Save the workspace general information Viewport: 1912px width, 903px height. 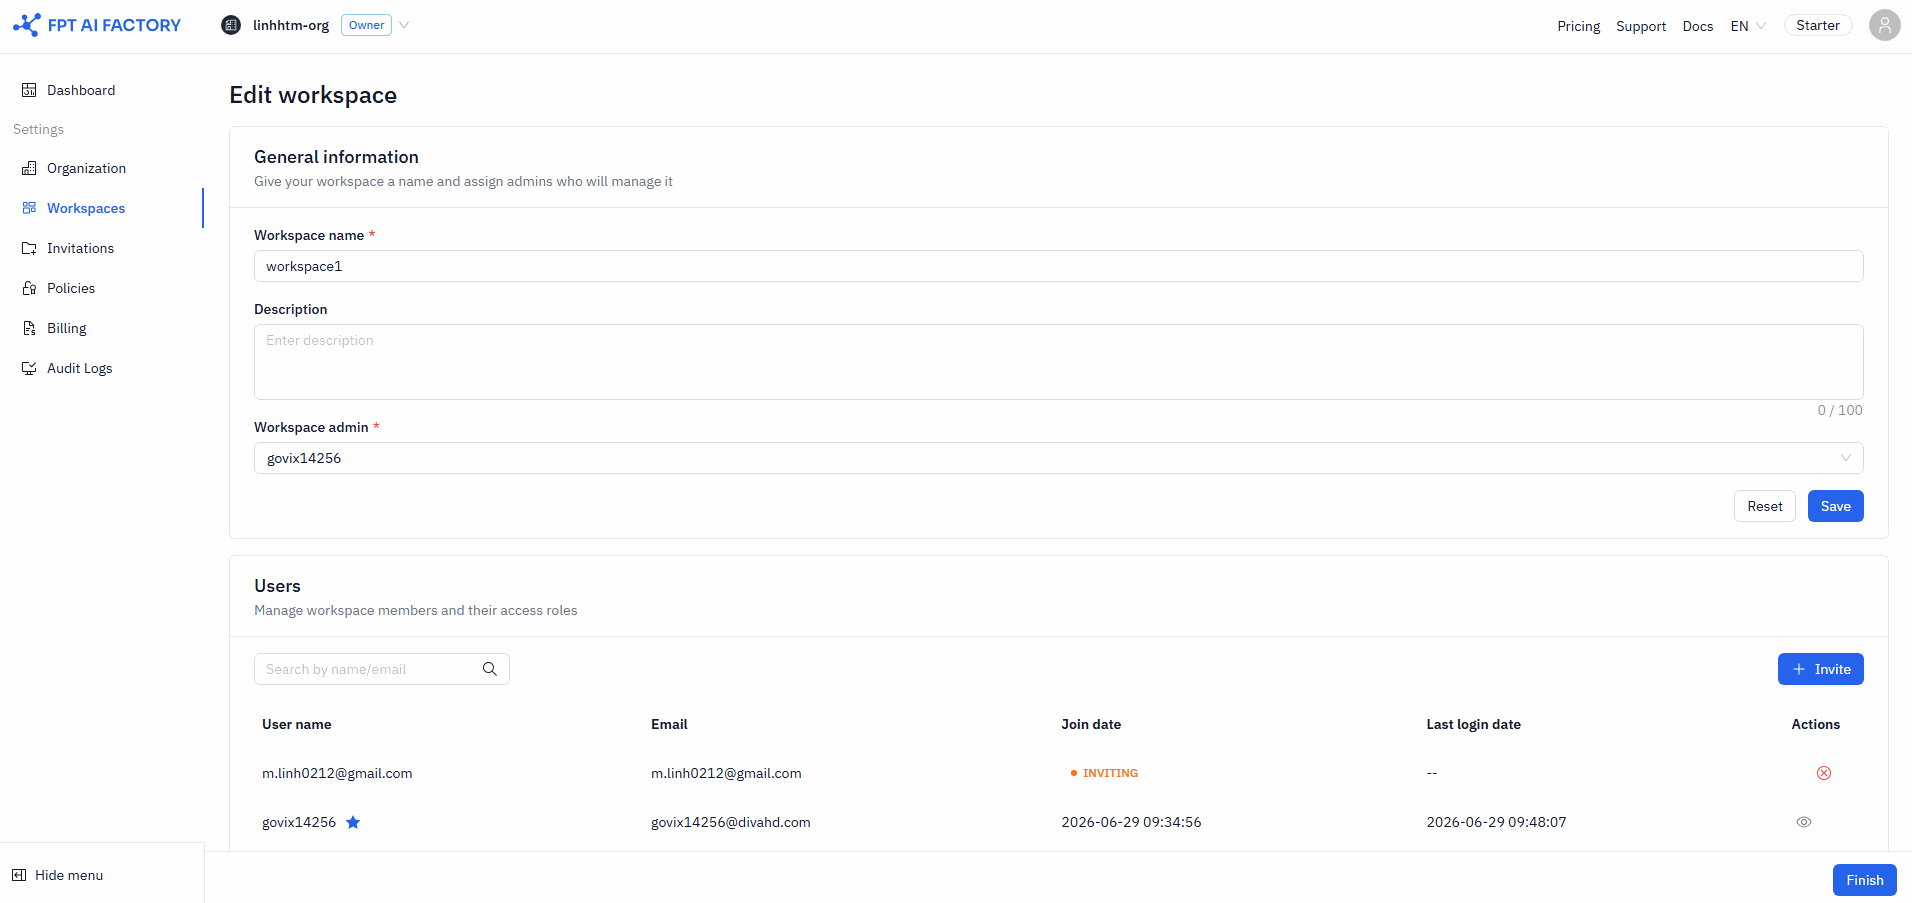tap(1835, 506)
